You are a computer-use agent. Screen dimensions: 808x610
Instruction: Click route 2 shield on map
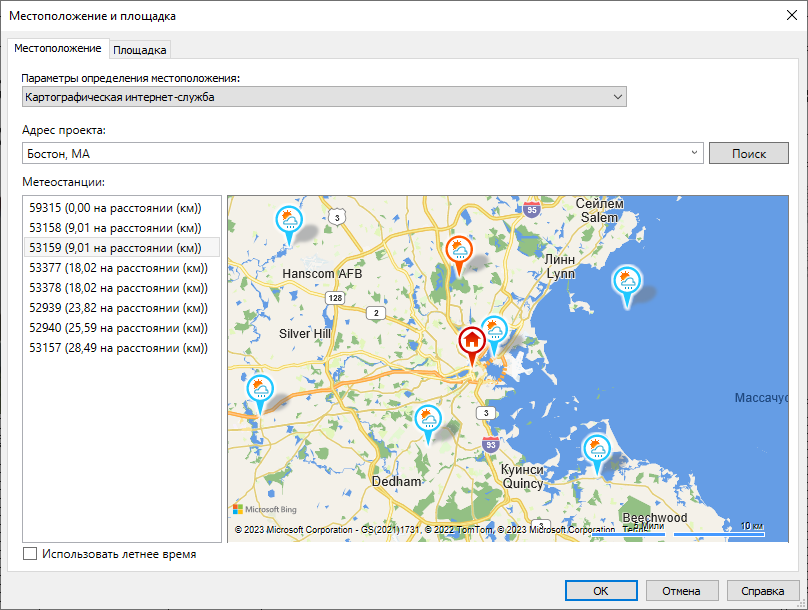(376, 313)
